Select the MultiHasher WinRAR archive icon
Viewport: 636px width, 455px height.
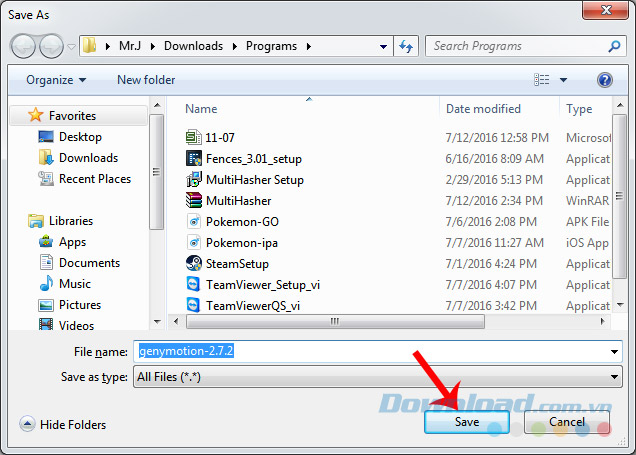193,200
